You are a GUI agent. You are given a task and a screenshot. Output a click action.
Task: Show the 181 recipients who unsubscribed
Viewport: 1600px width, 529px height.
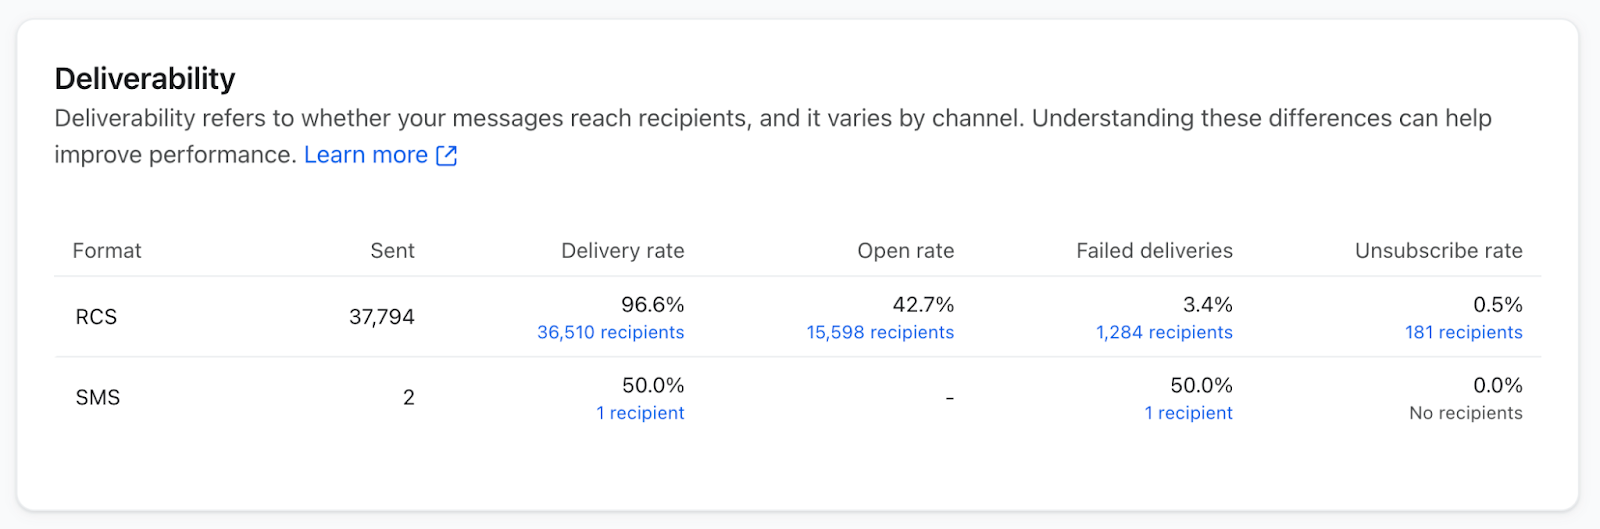(1463, 332)
